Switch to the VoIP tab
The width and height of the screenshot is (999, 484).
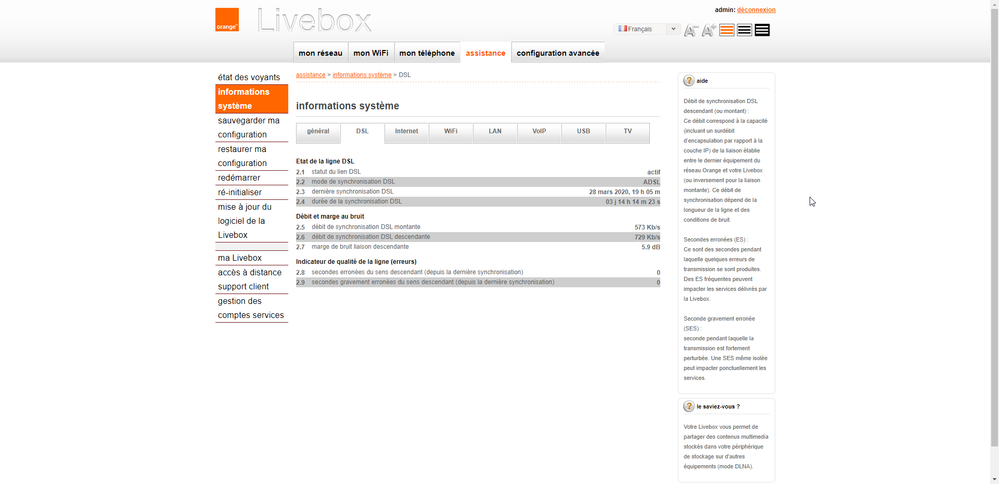[x=539, y=132]
